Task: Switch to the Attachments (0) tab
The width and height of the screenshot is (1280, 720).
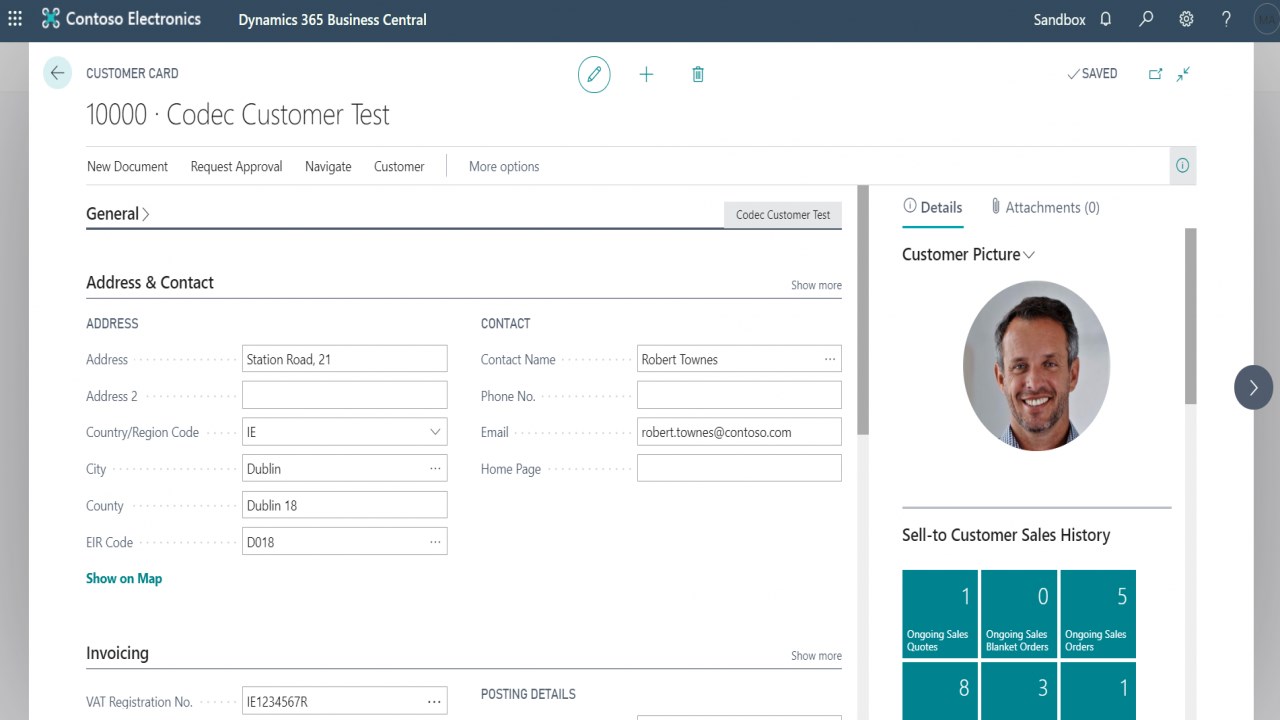Action: (x=1044, y=207)
